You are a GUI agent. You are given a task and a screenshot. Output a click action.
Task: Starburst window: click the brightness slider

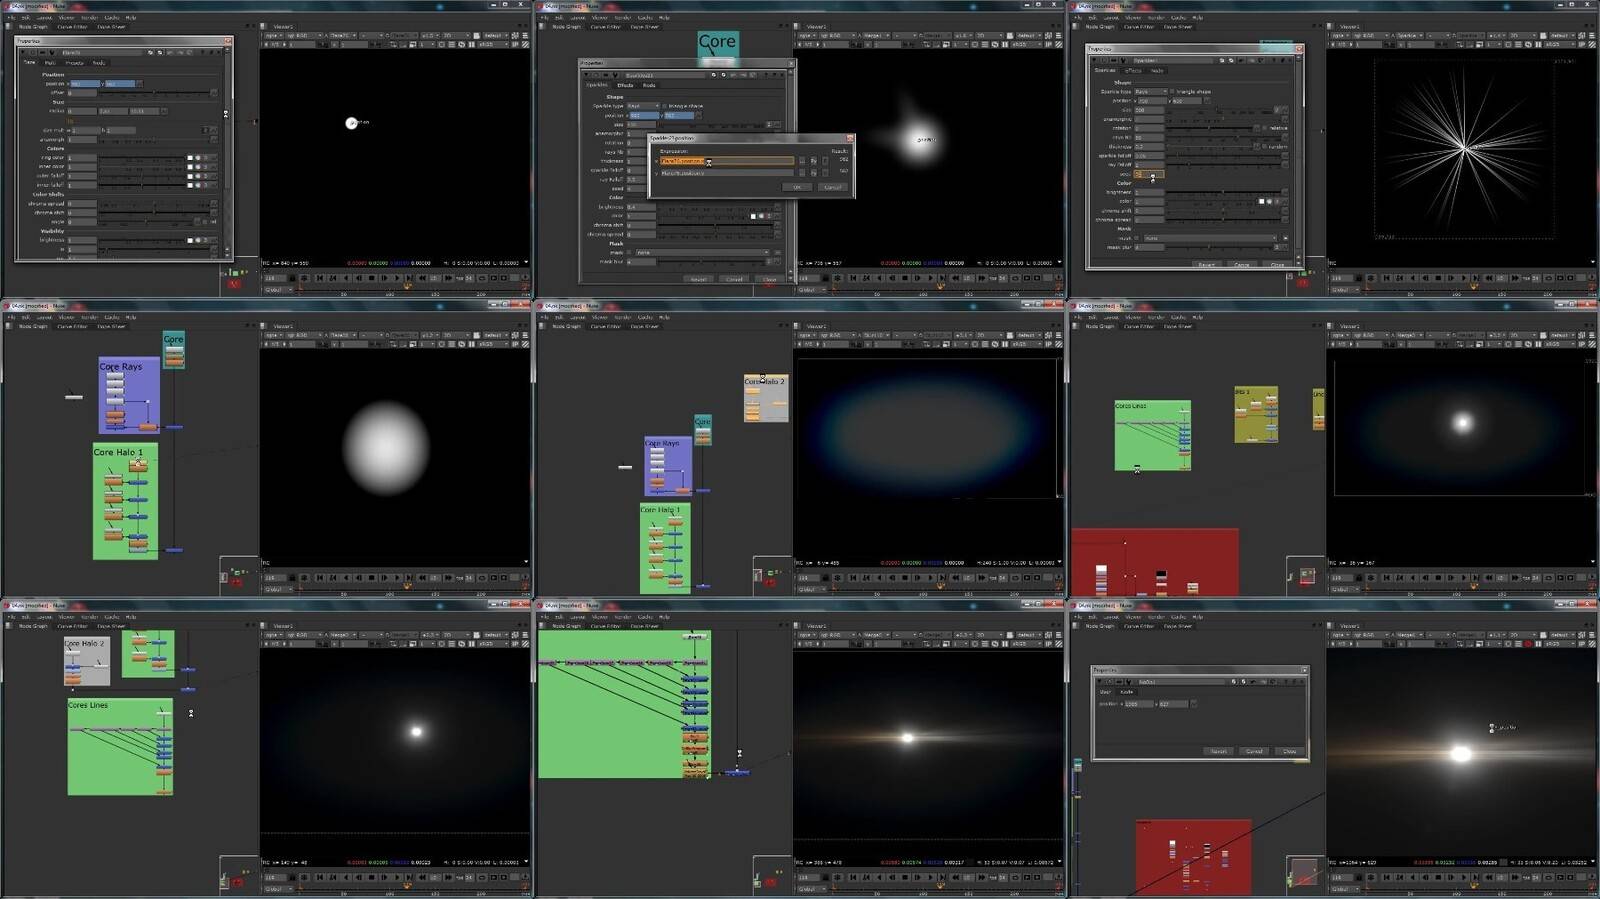pyautogui.click(x=1223, y=192)
